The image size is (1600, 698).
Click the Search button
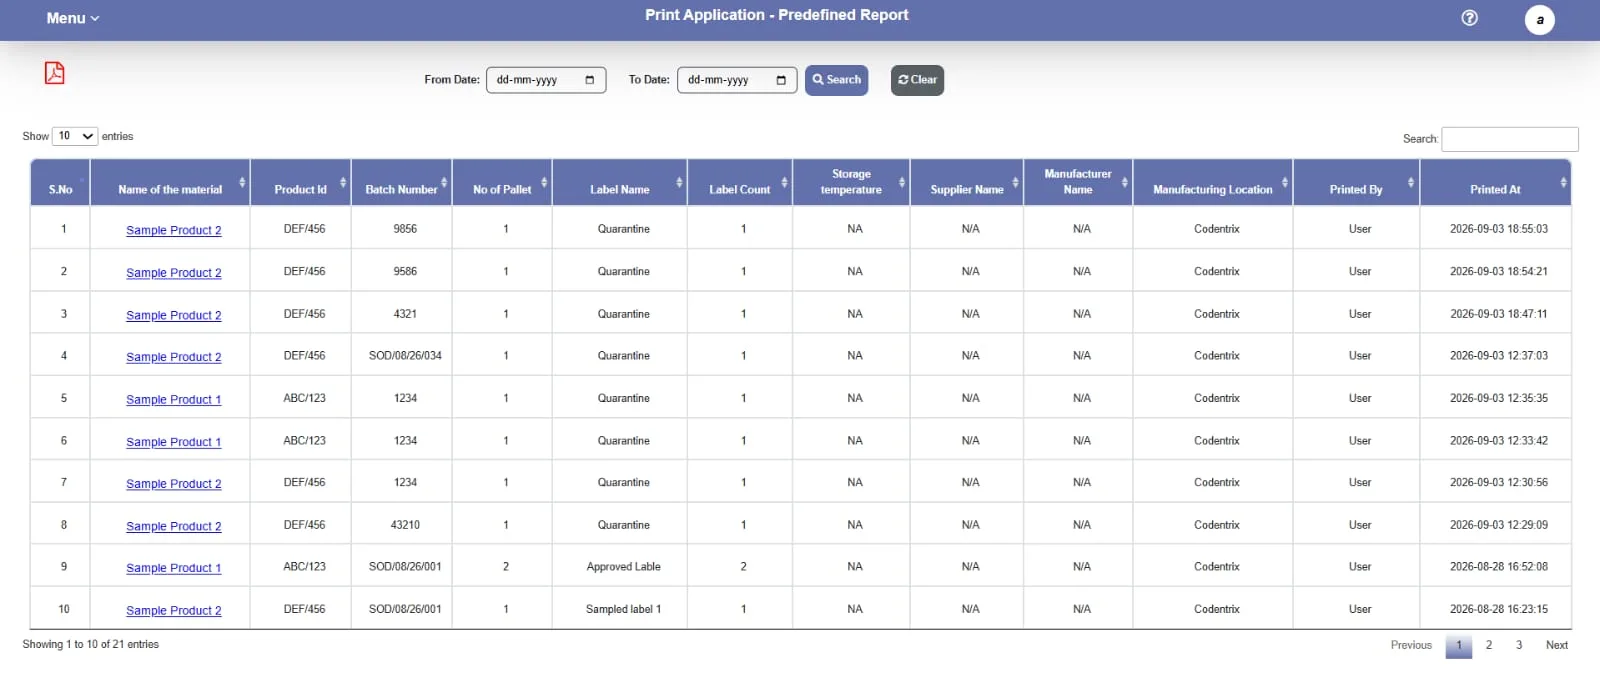836,80
